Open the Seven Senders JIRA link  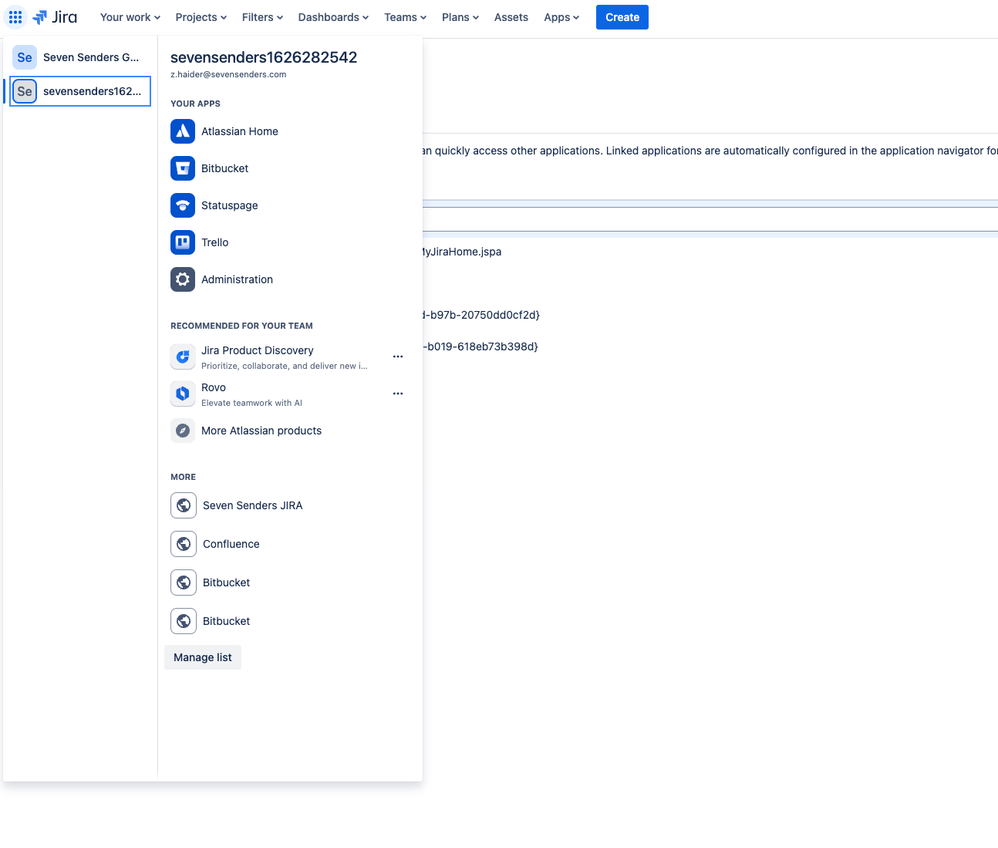click(253, 505)
